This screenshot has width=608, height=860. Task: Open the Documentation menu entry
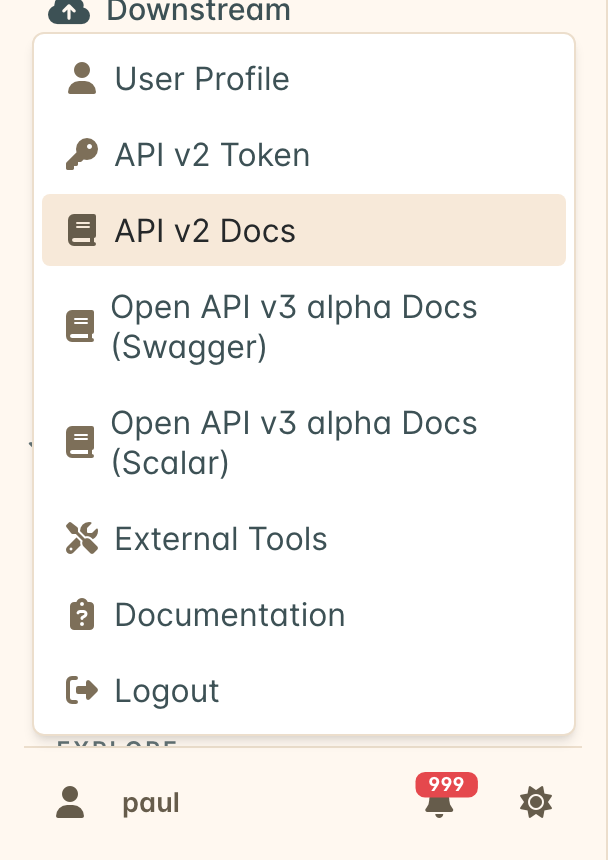coord(304,615)
